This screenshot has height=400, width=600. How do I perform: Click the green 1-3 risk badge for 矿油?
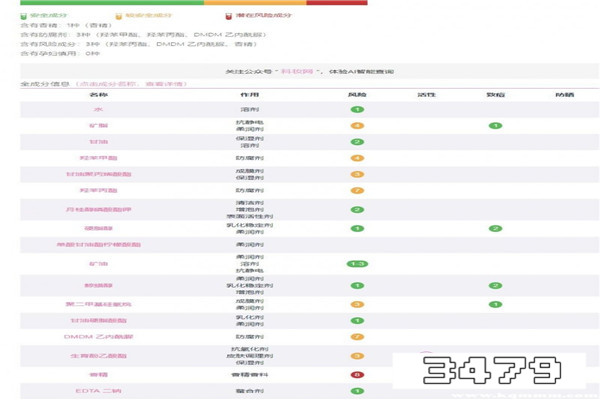click(357, 264)
